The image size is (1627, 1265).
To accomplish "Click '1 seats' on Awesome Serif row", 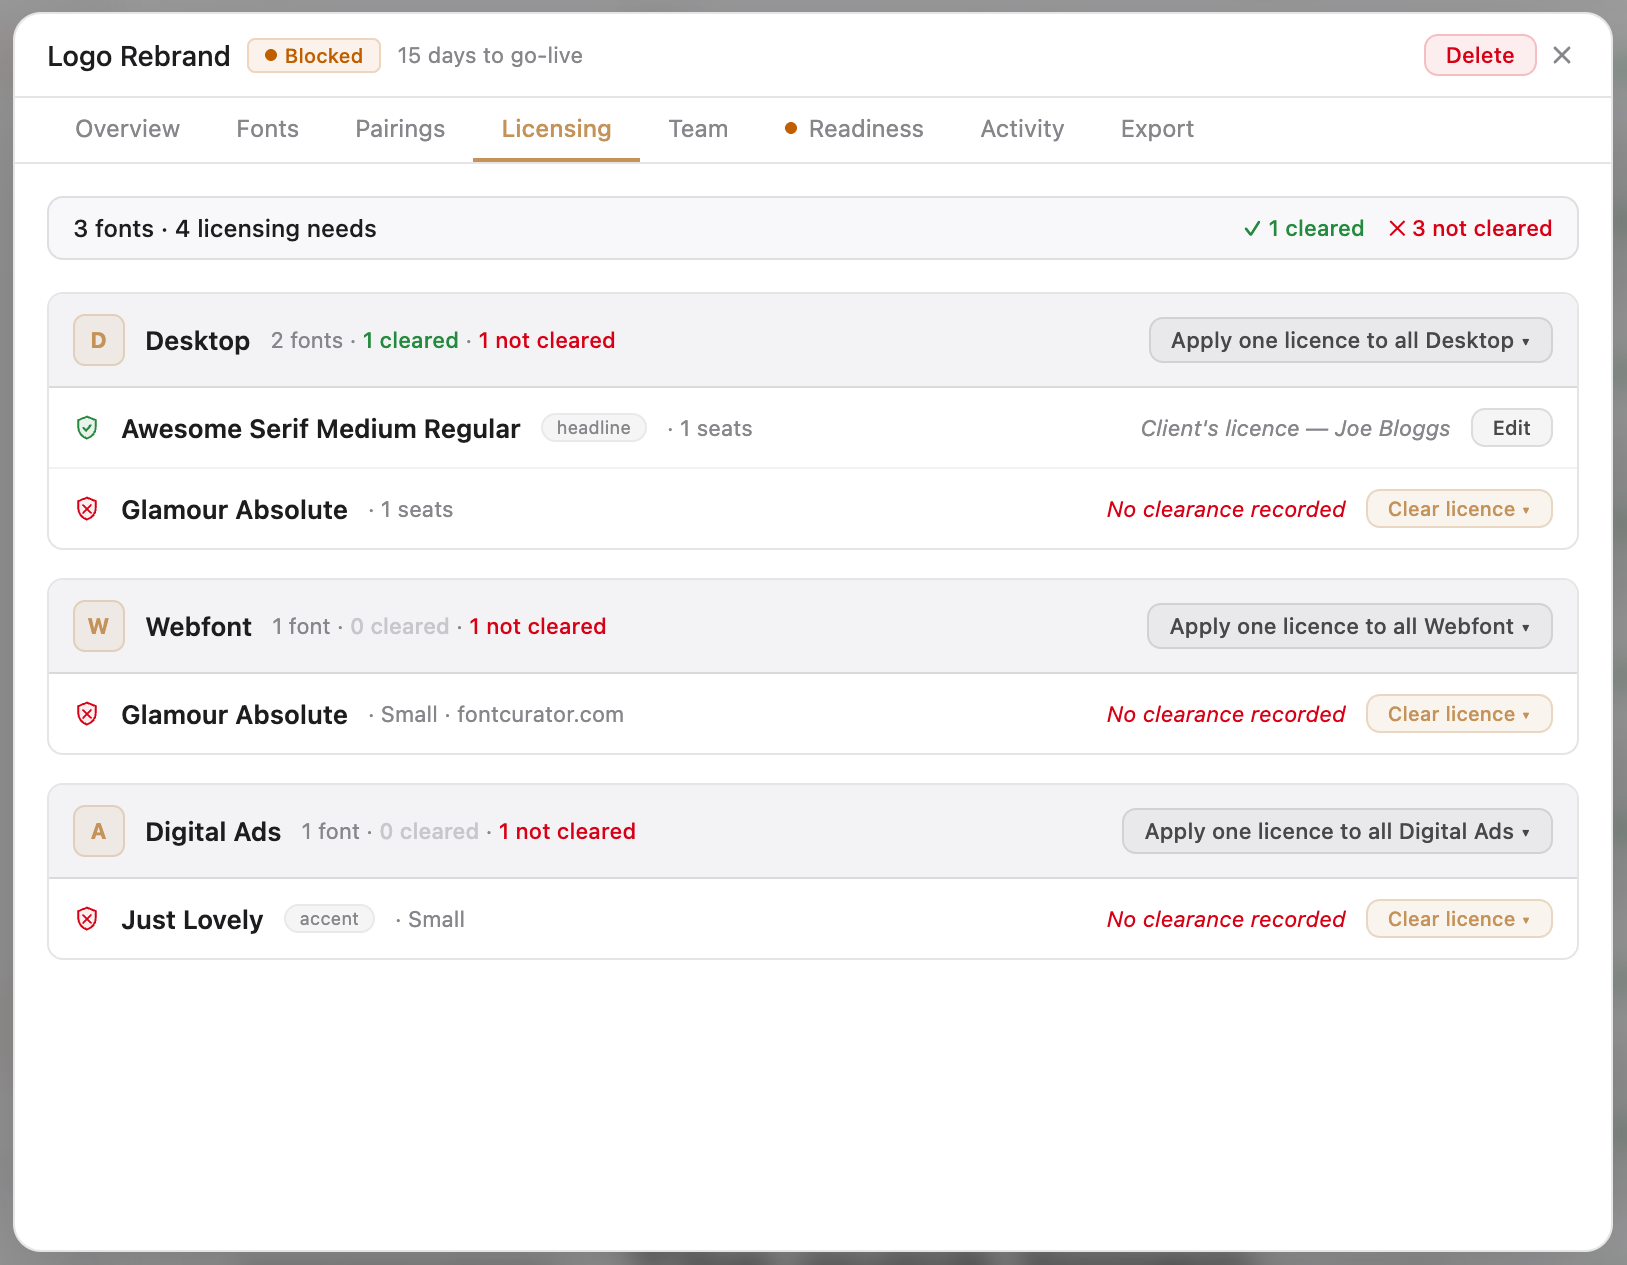I will 716,428.
